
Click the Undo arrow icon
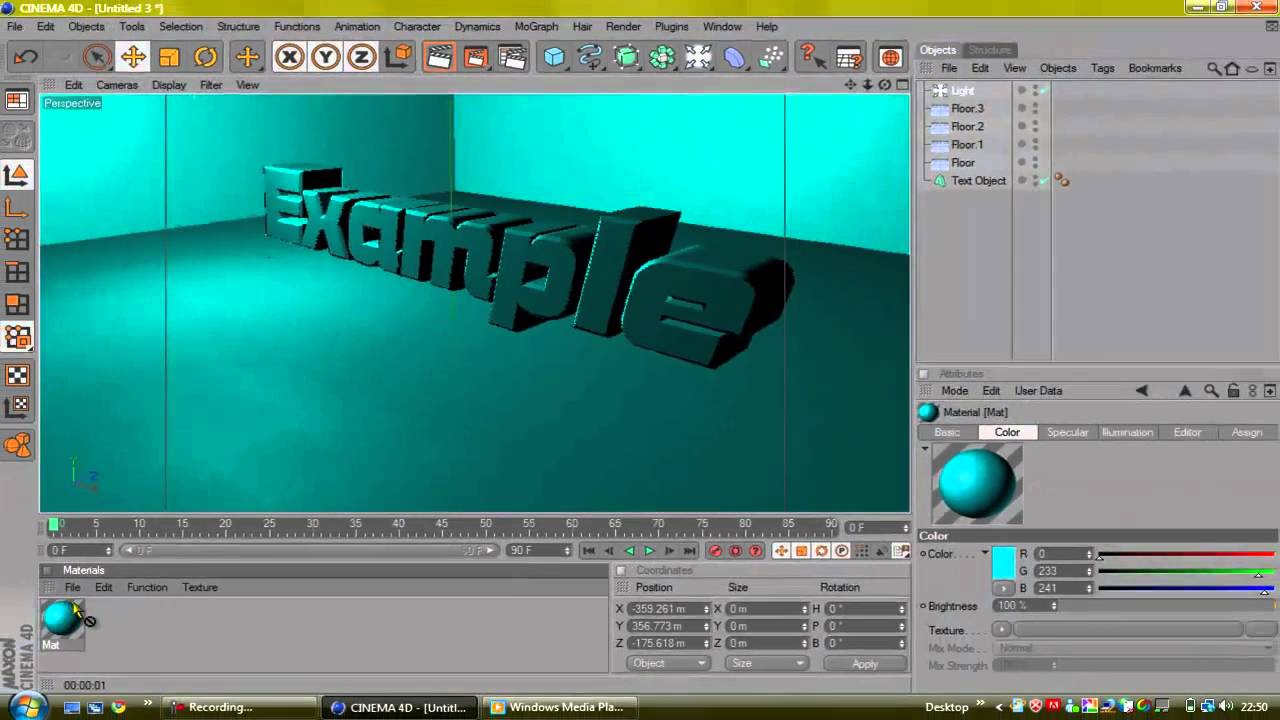coord(26,57)
